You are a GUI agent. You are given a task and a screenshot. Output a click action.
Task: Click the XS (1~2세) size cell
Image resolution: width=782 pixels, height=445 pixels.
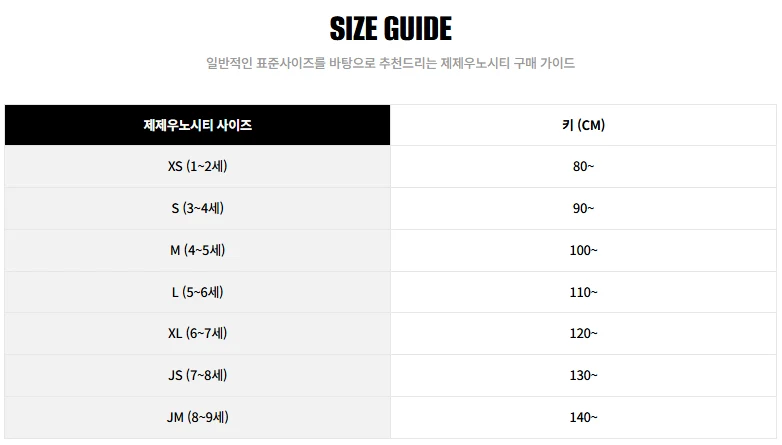197,166
